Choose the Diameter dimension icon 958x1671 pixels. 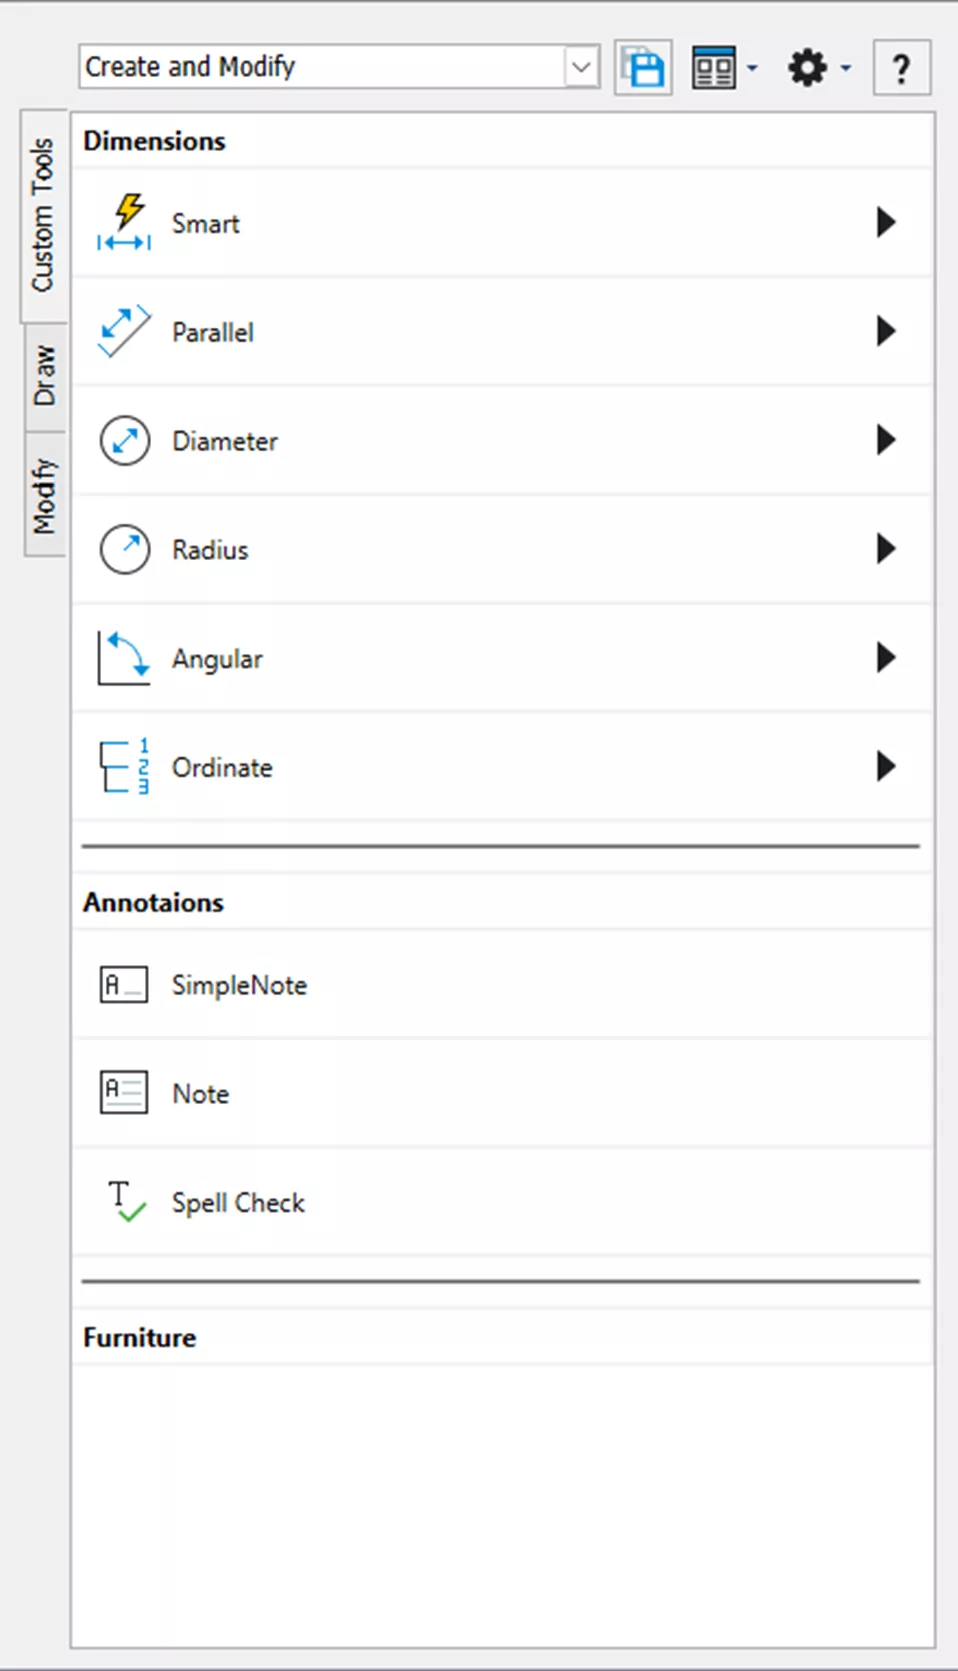[124, 440]
